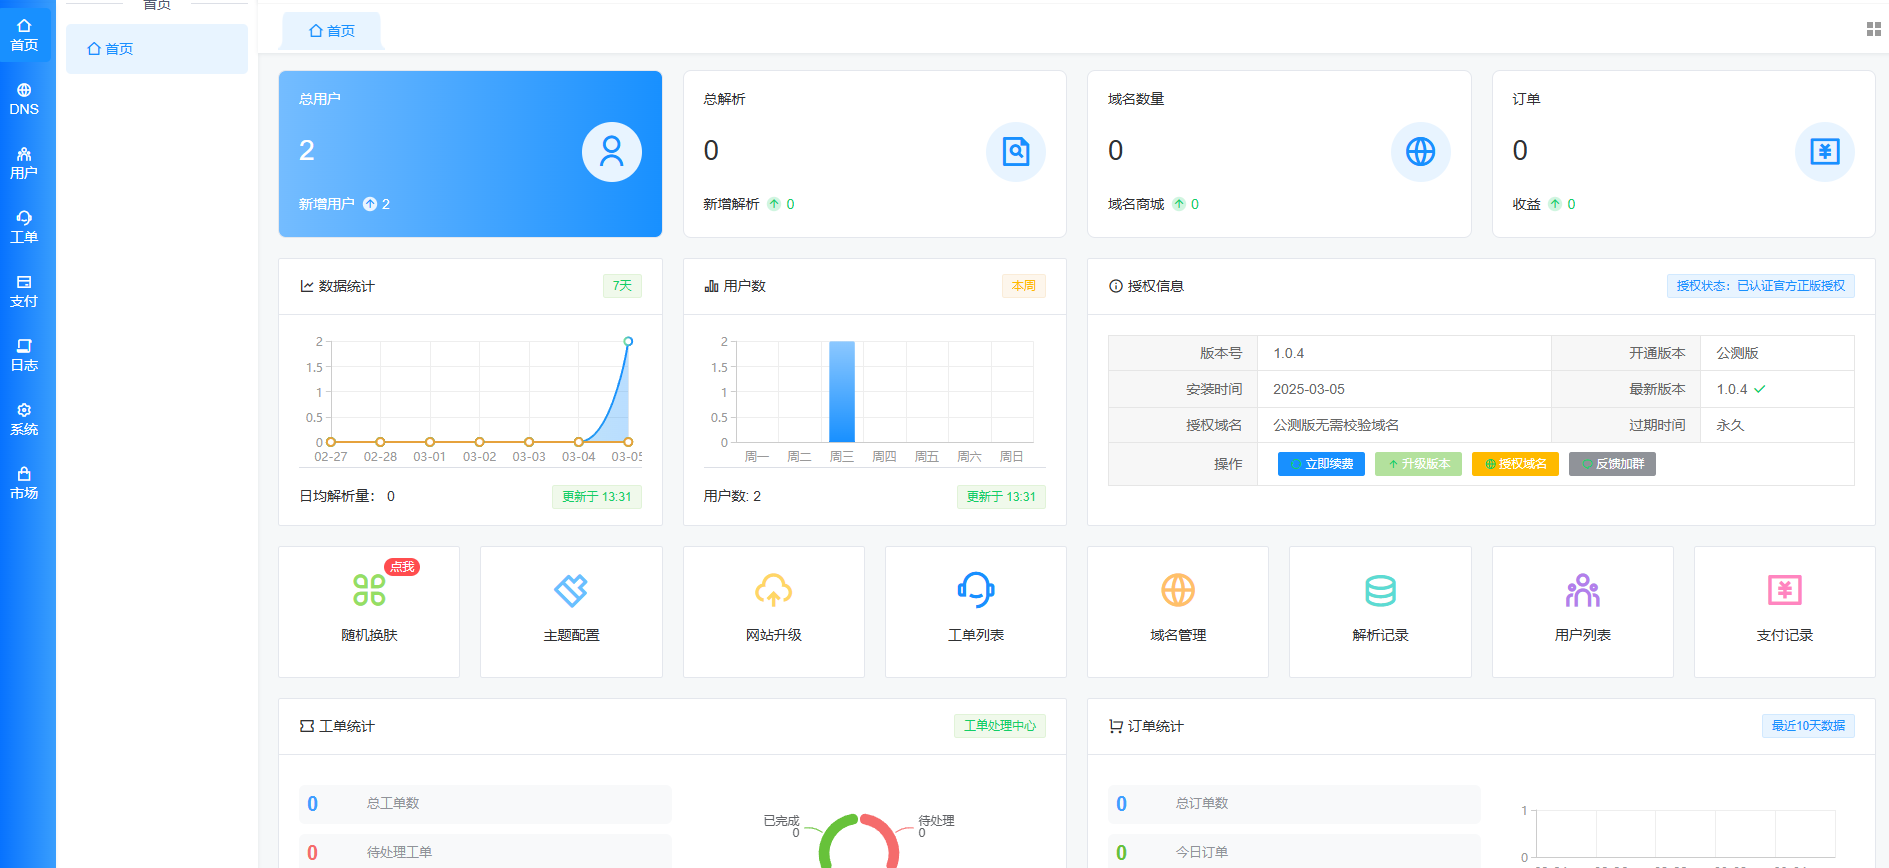Click 用户数: 2 summary text

[x=732, y=496]
